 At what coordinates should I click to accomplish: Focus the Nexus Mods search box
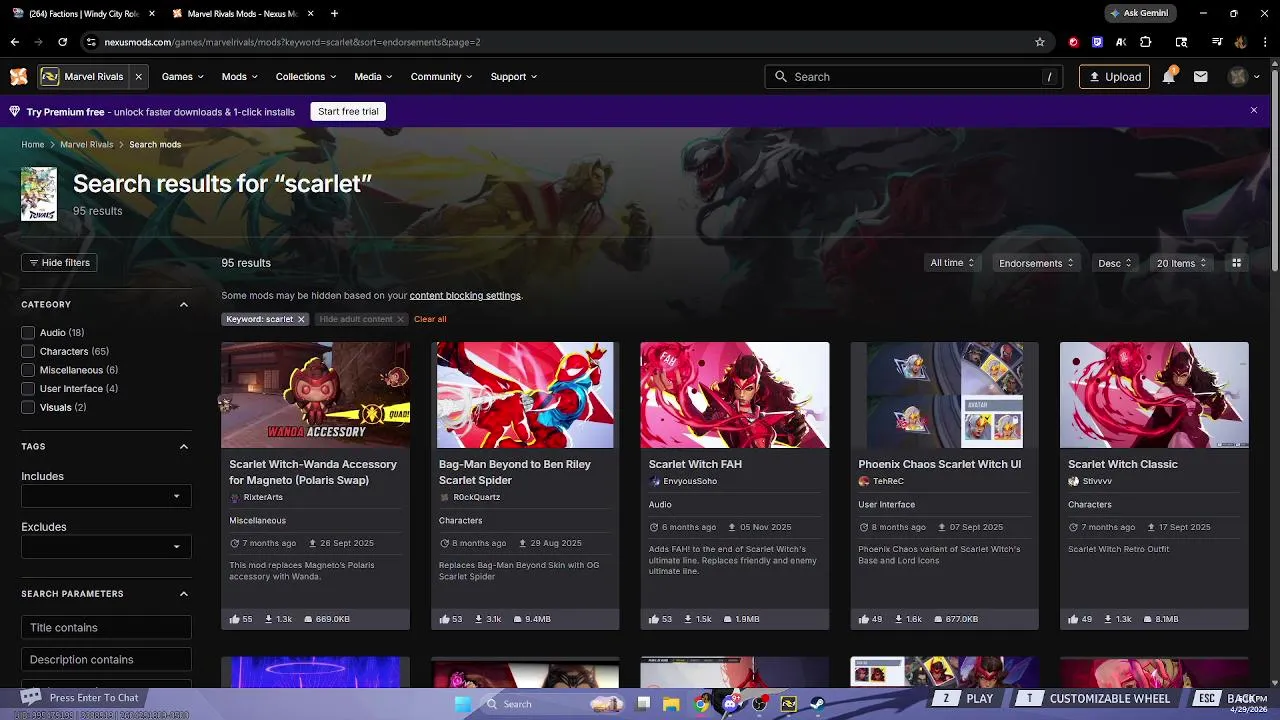tap(916, 77)
